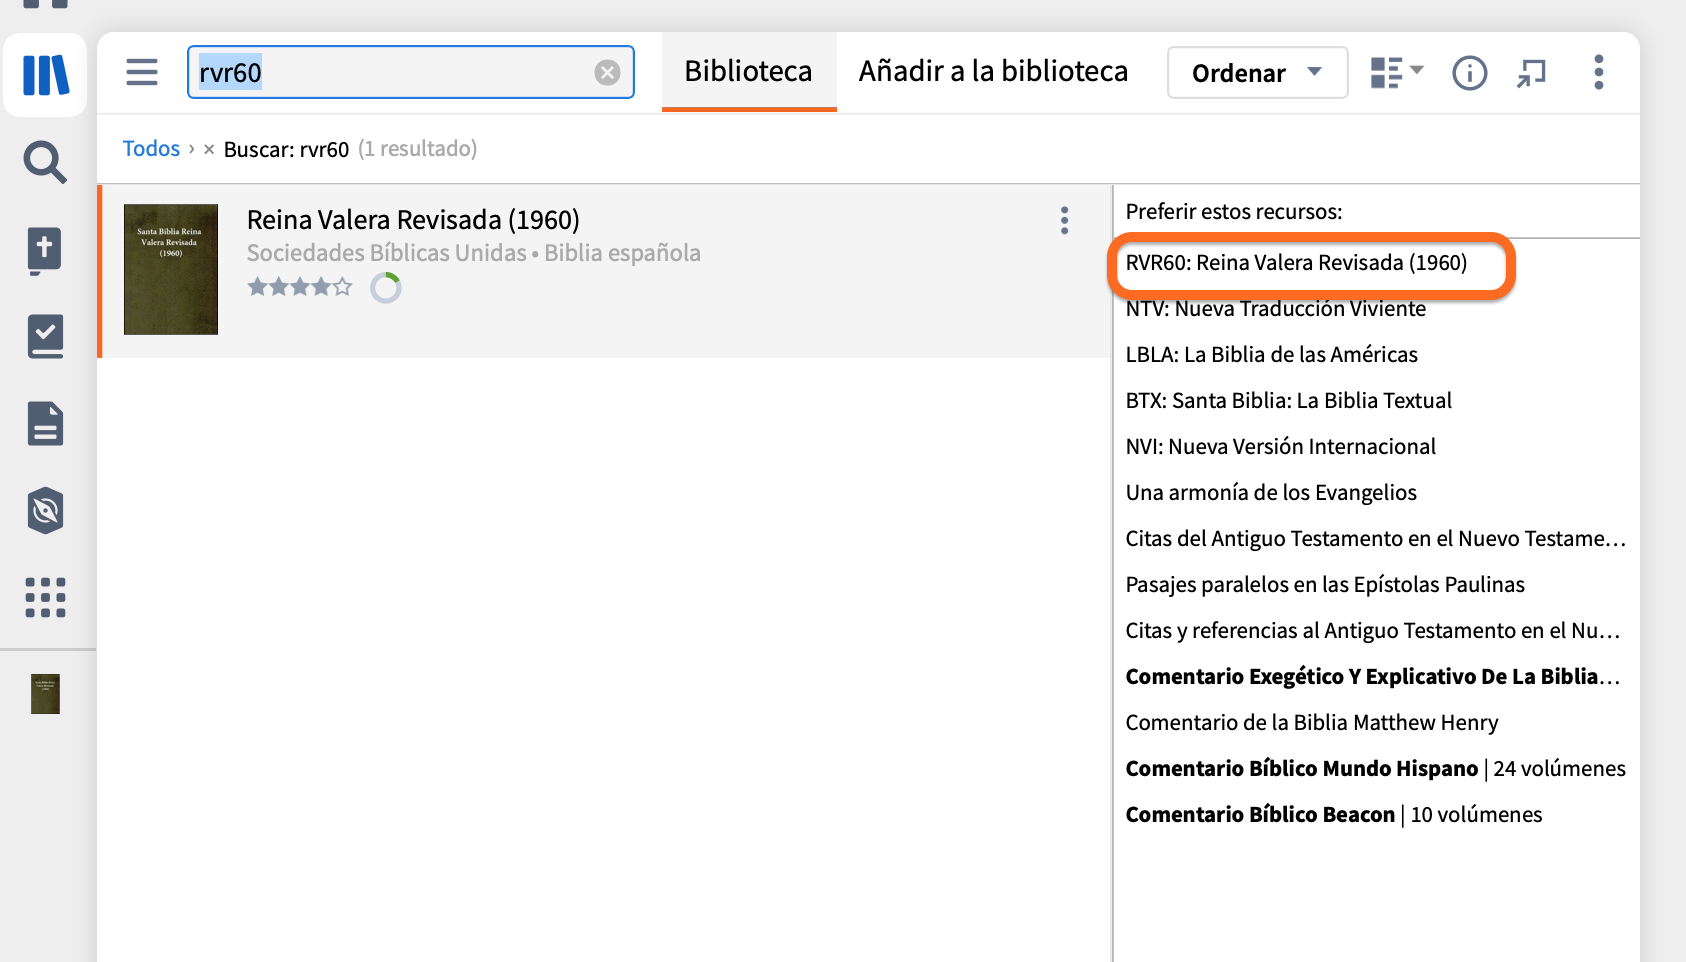This screenshot has height=962, width=1686.
Task: Select Pasajes paralelos en las Epístolas Paulinas
Action: [1325, 585]
